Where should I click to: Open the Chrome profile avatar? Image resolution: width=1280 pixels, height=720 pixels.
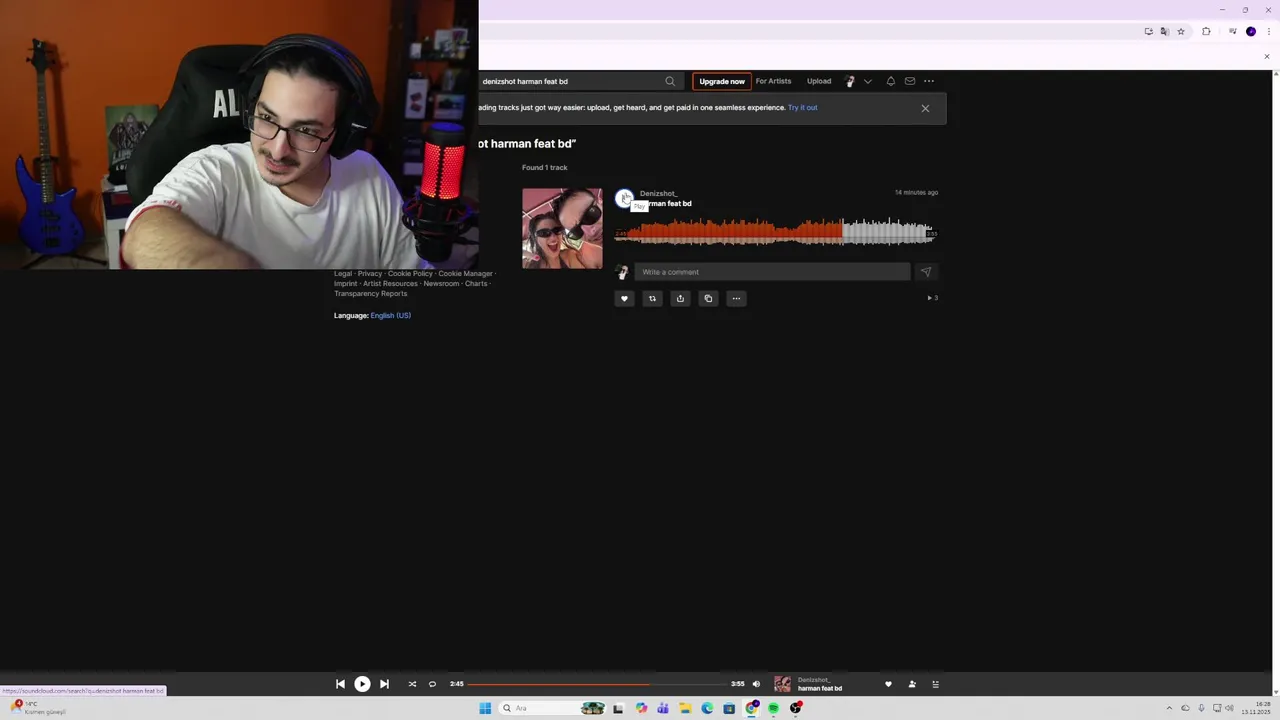(x=1251, y=32)
